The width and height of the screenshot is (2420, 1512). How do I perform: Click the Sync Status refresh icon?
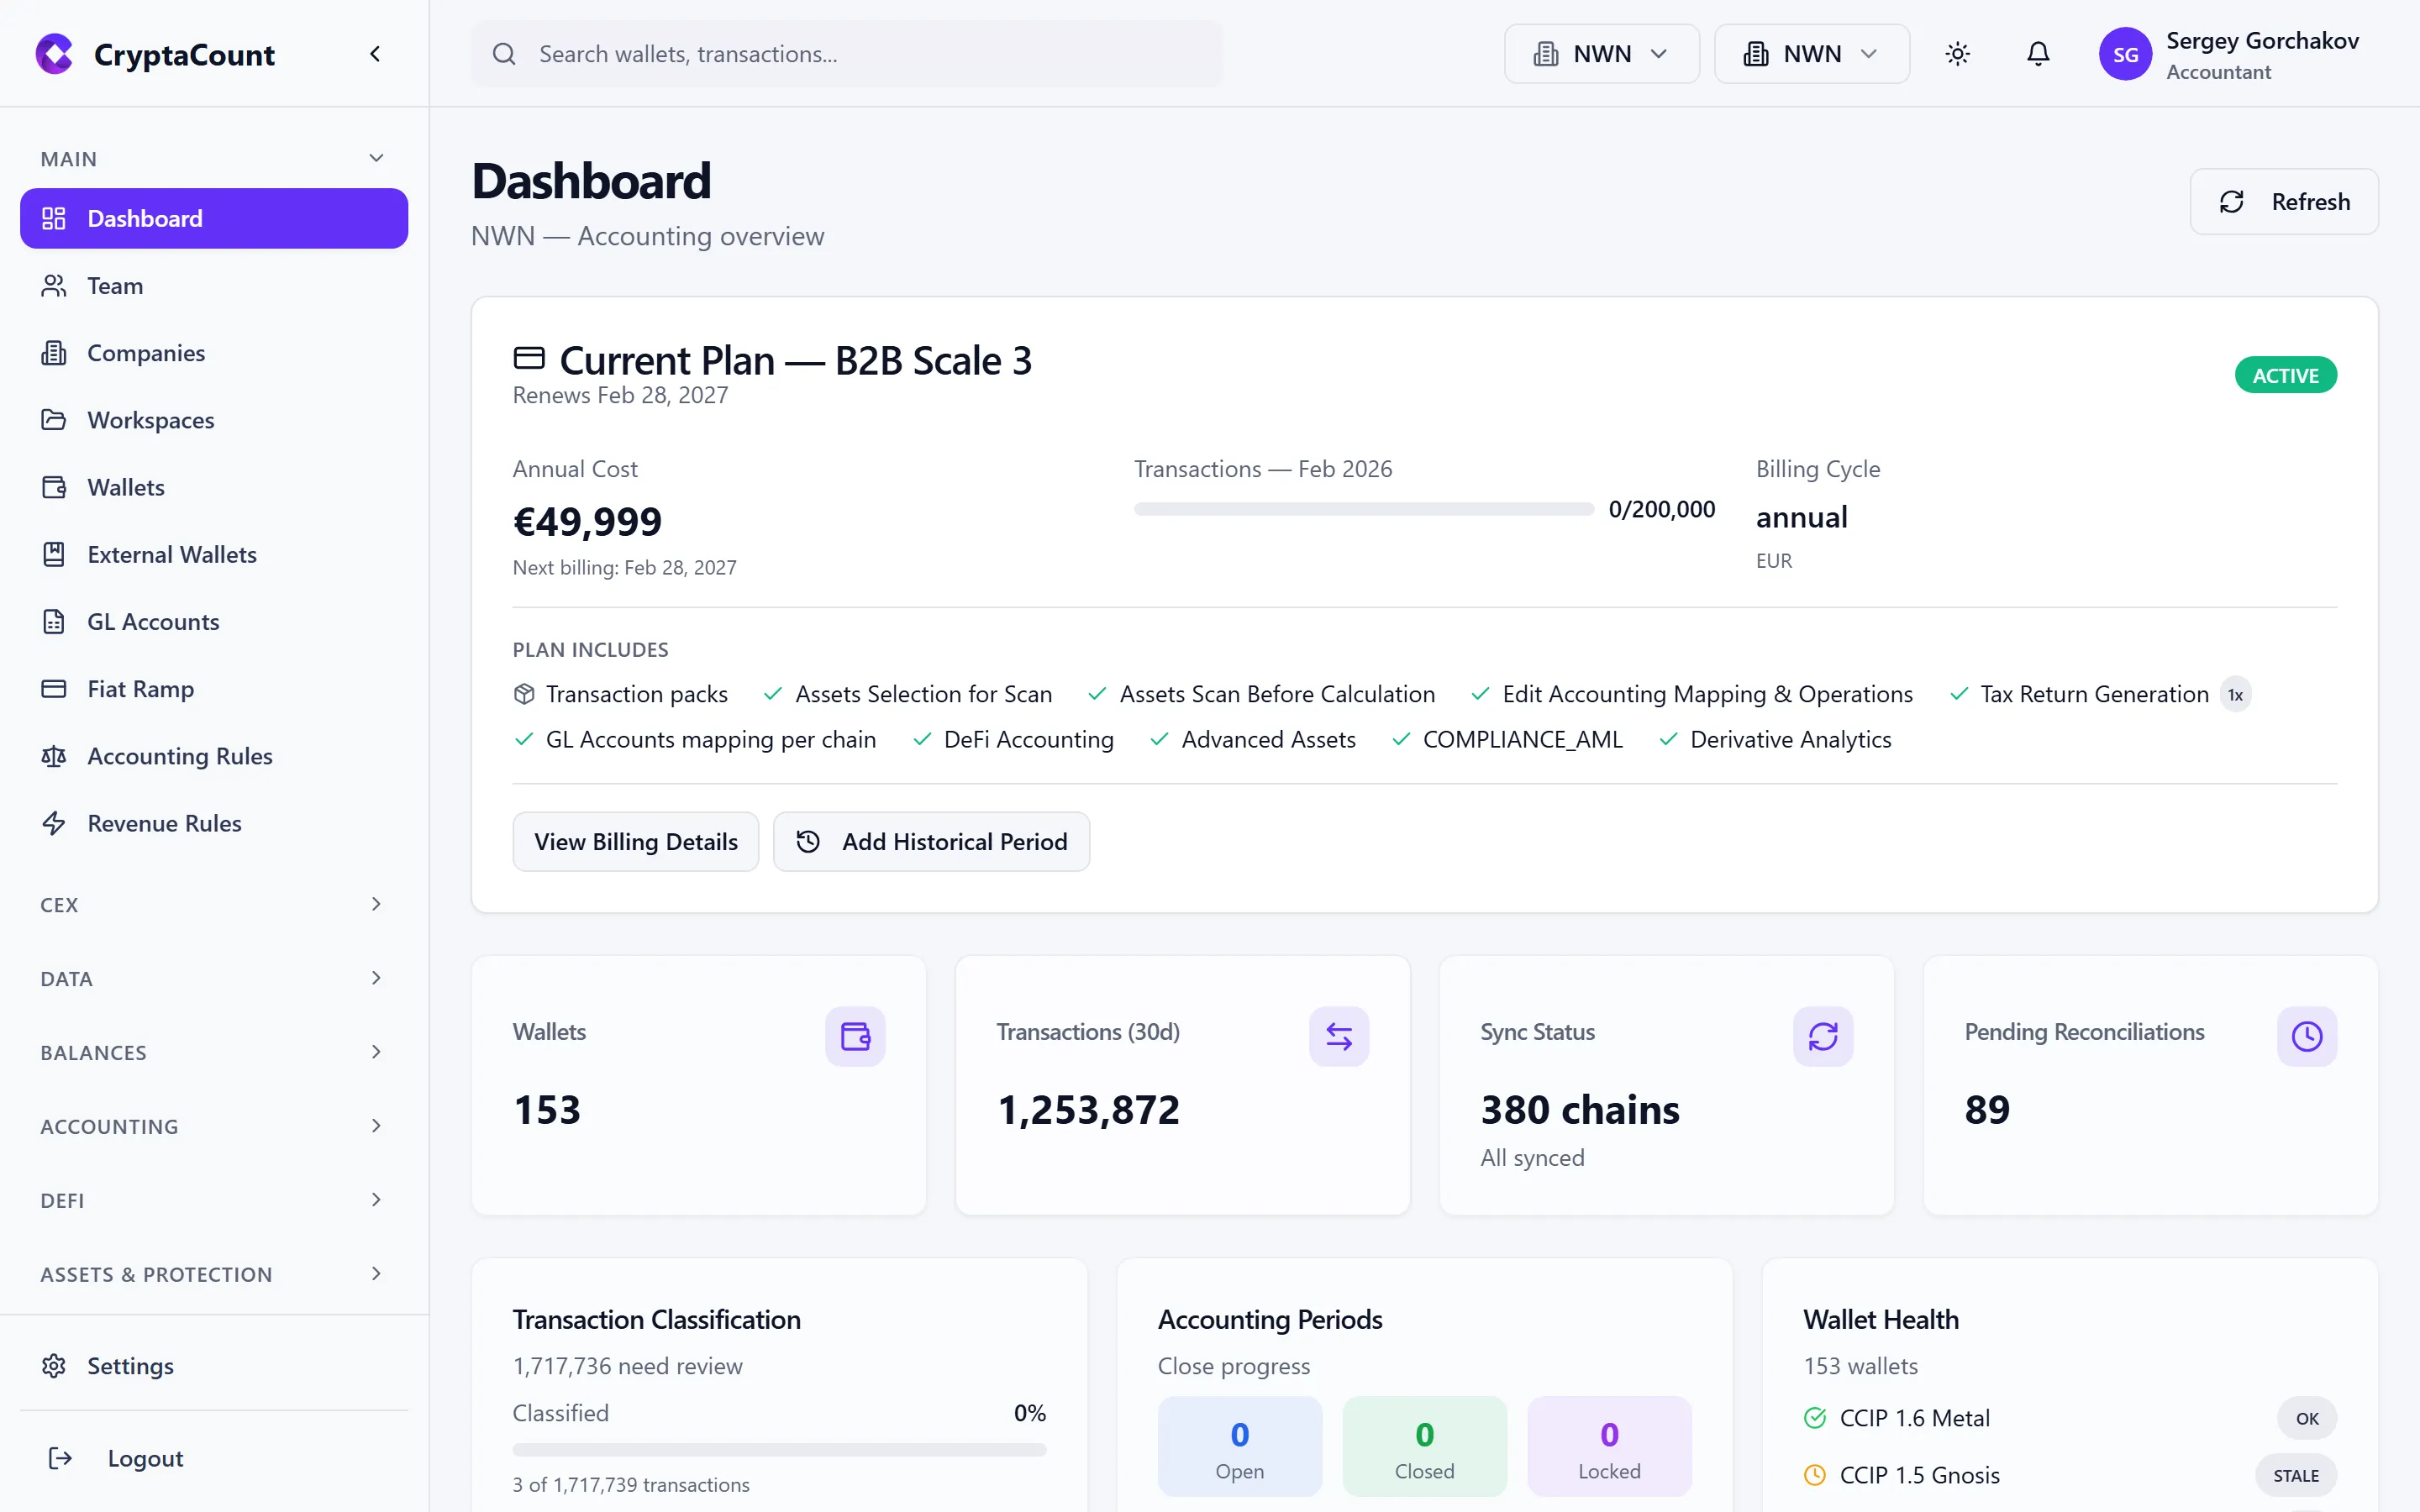pos(1822,1036)
